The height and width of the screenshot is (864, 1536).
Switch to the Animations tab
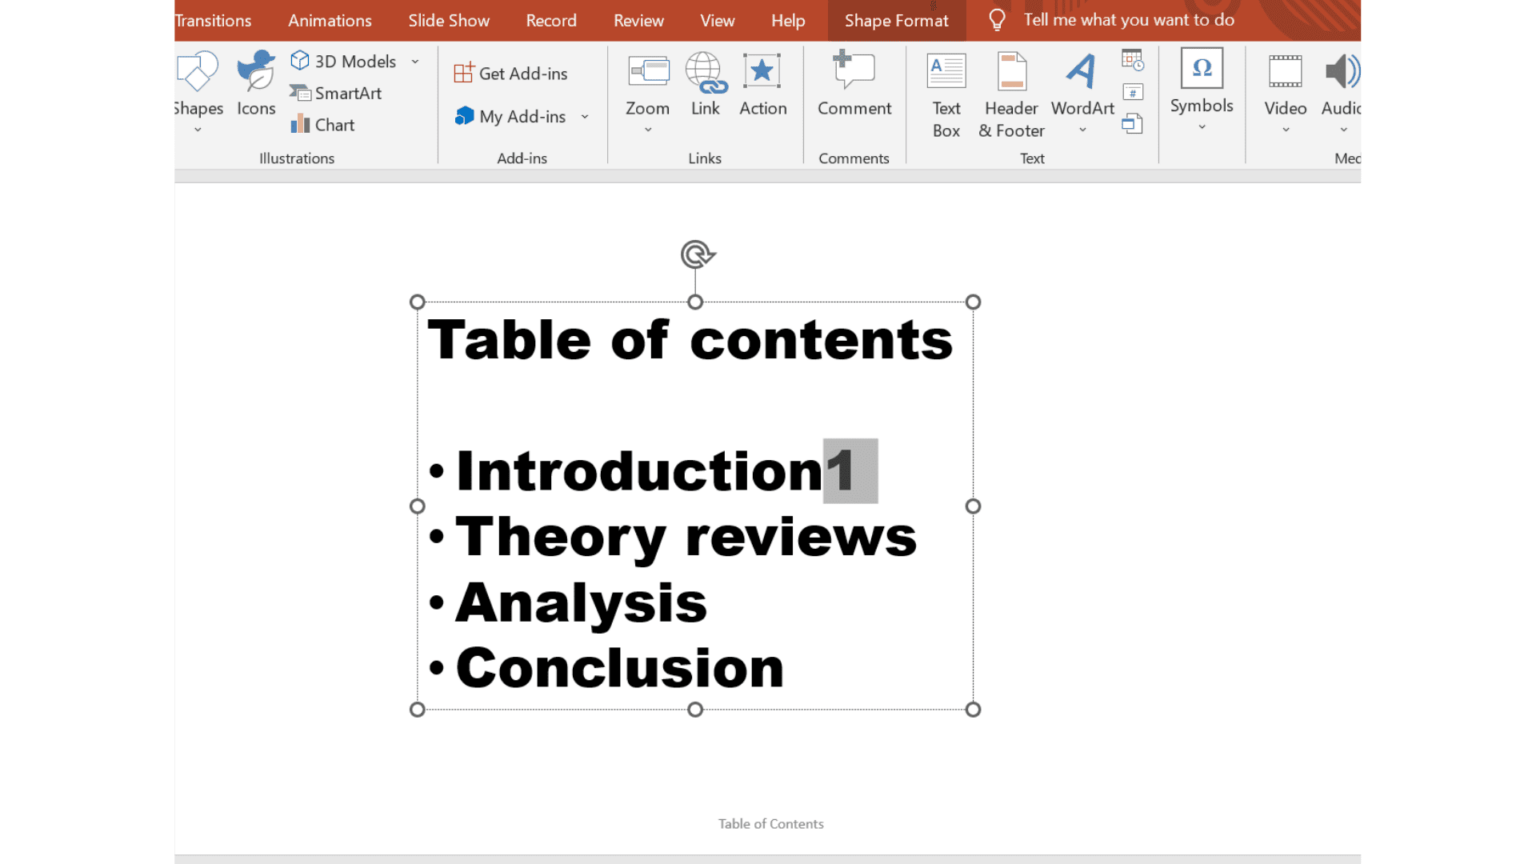click(329, 20)
